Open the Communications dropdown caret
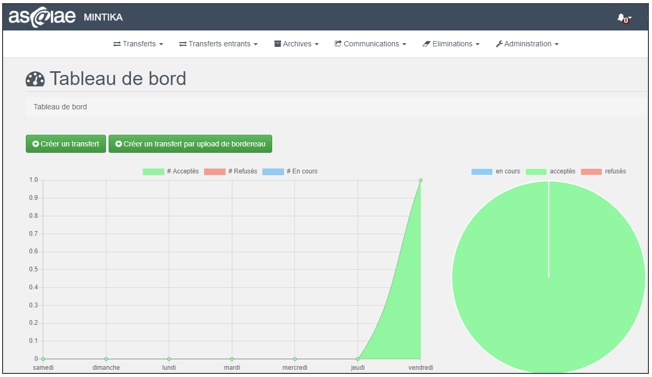This screenshot has height=377, width=652. pos(404,44)
